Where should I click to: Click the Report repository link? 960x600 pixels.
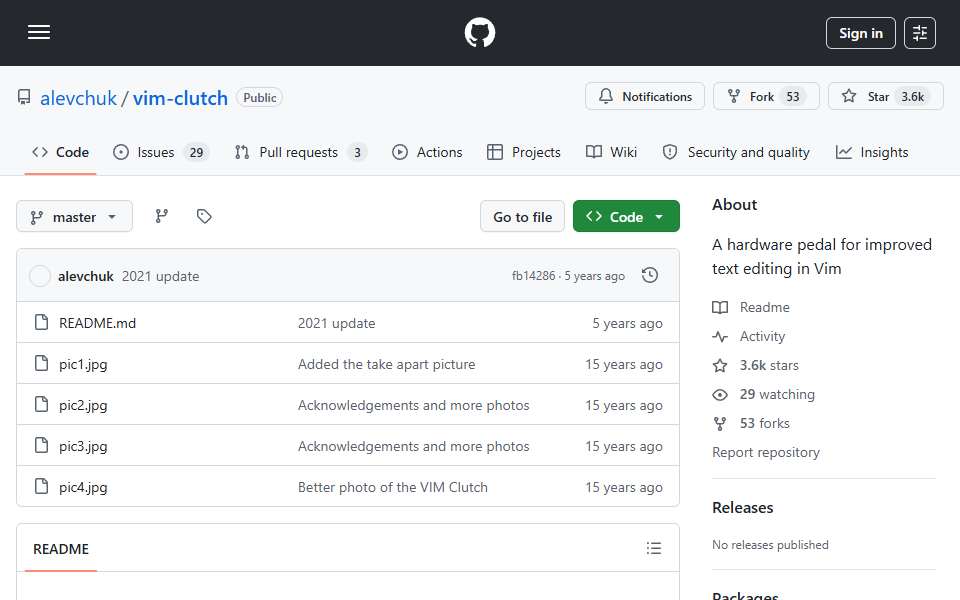[x=765, y=452]
